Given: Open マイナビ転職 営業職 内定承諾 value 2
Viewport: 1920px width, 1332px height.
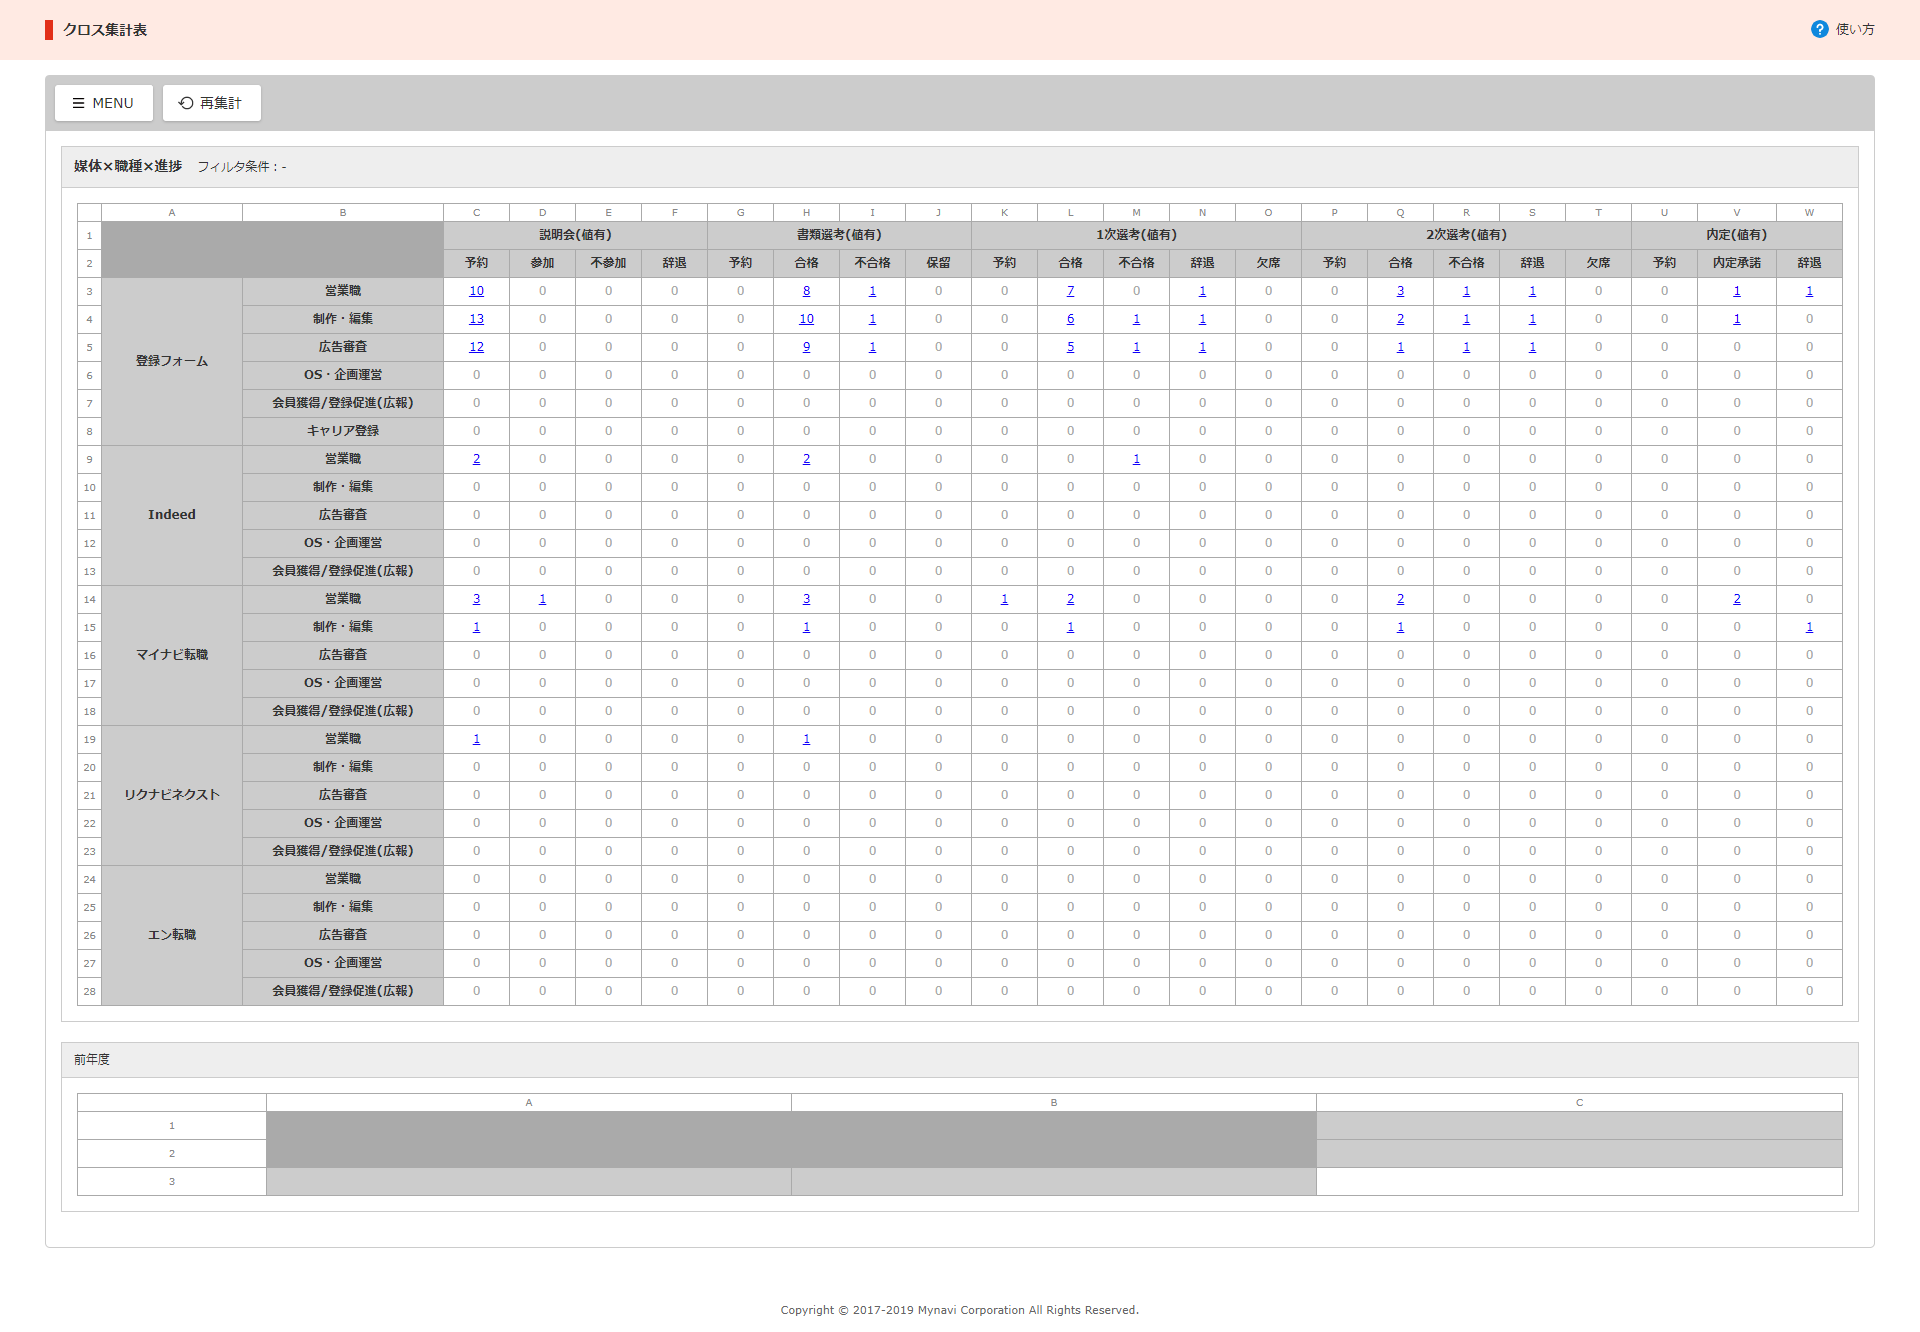Looking at the screenshot, I should [1736, 599].
